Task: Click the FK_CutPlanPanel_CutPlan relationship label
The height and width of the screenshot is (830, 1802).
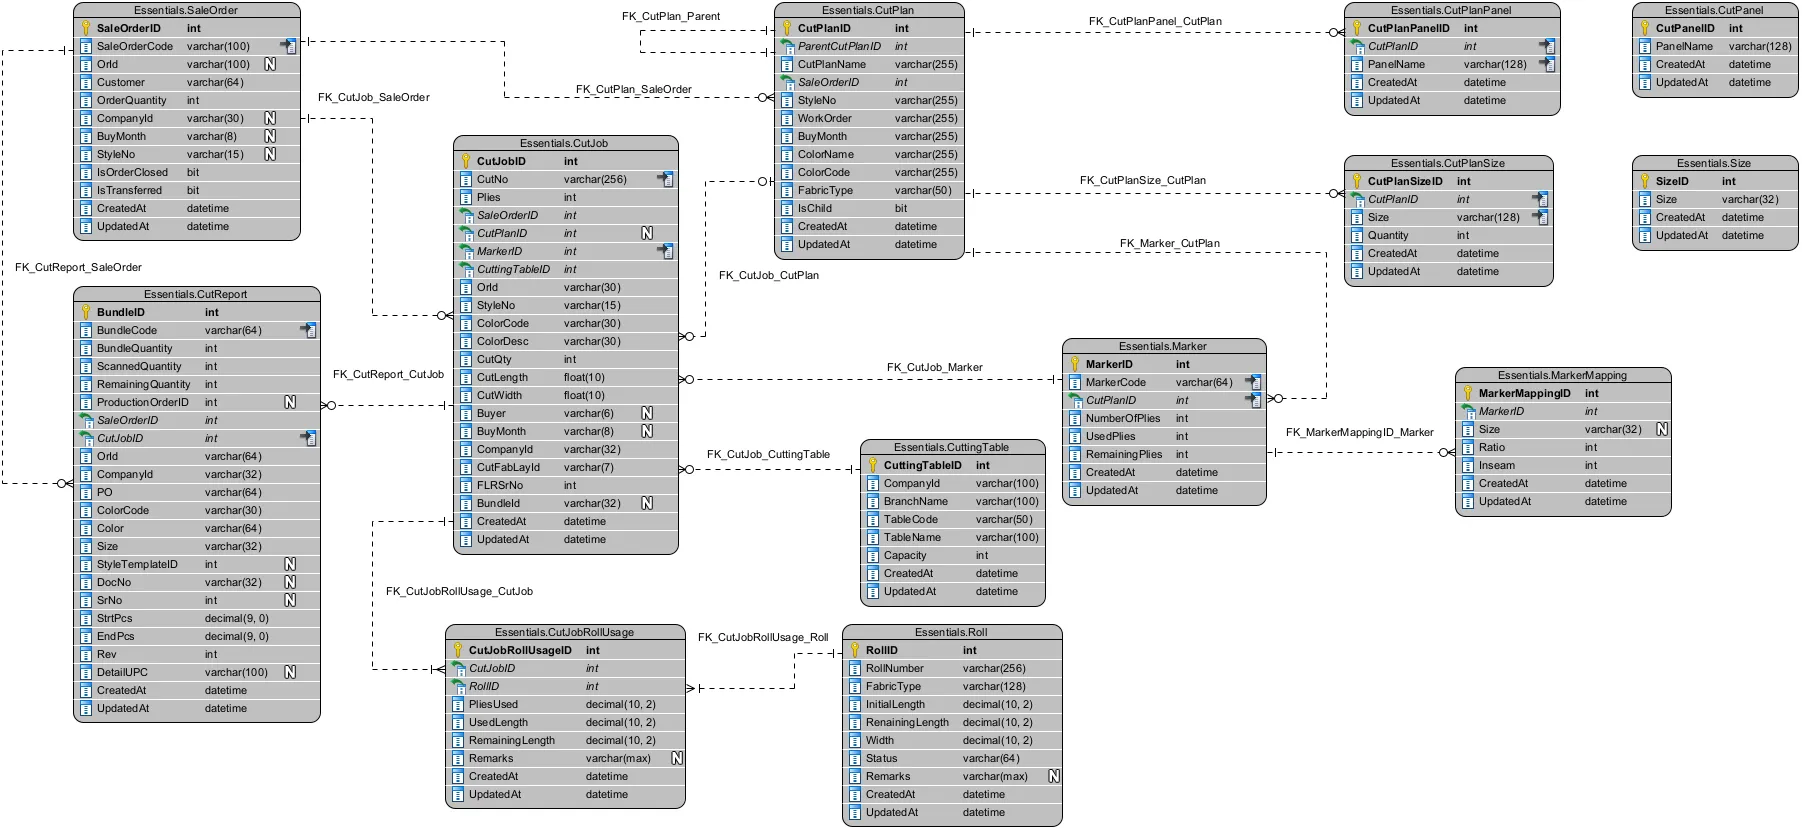Action: pyautogui.click(x=1154, y=21)
